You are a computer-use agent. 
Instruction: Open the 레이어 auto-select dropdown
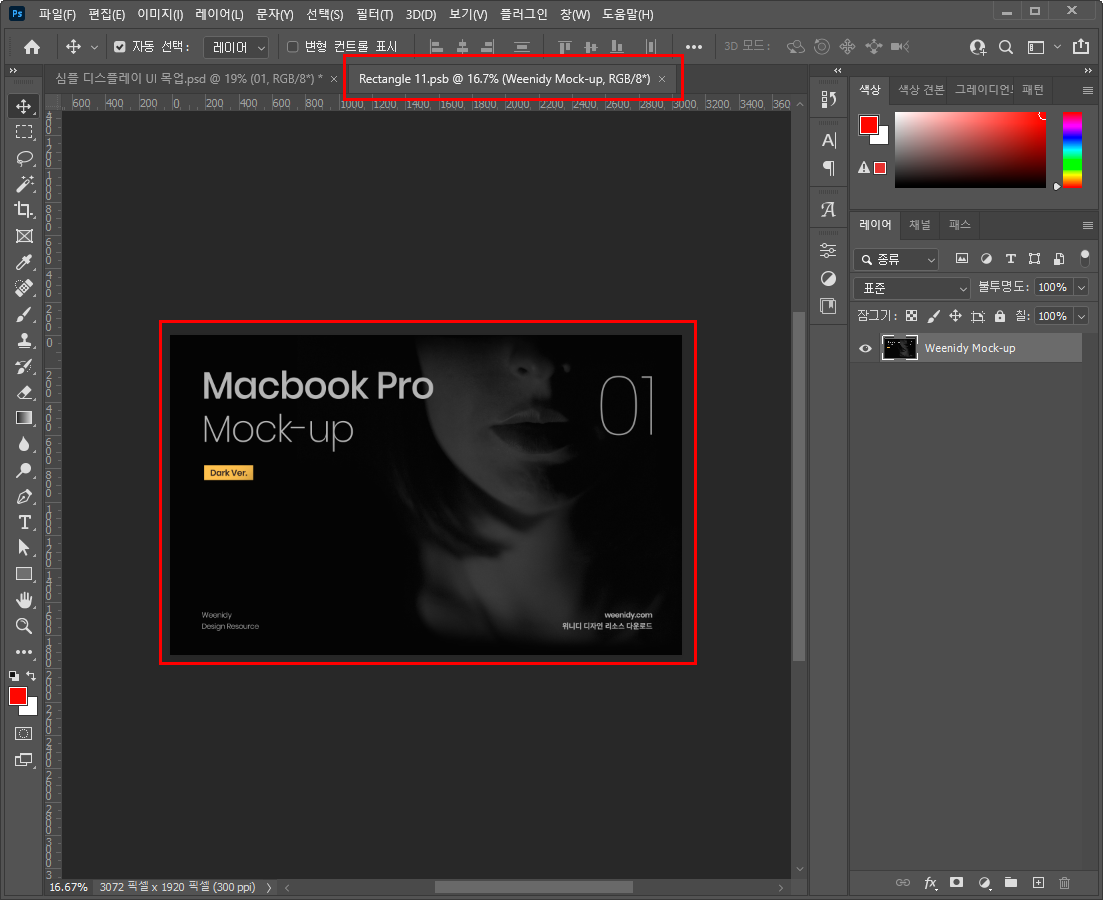pyautogui.click(x=236, y=47)
